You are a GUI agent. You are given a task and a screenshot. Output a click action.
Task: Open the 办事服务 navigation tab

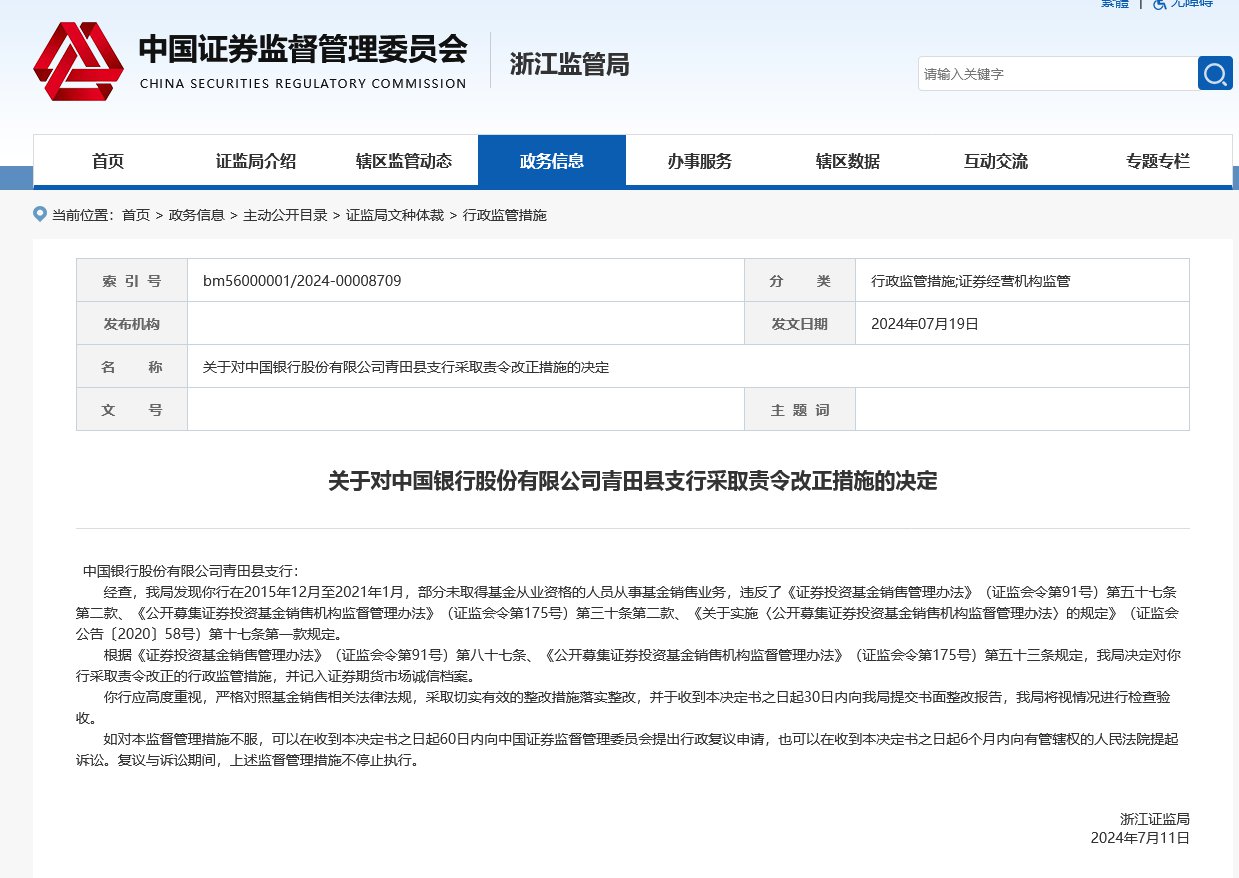[x=700, y=161]
